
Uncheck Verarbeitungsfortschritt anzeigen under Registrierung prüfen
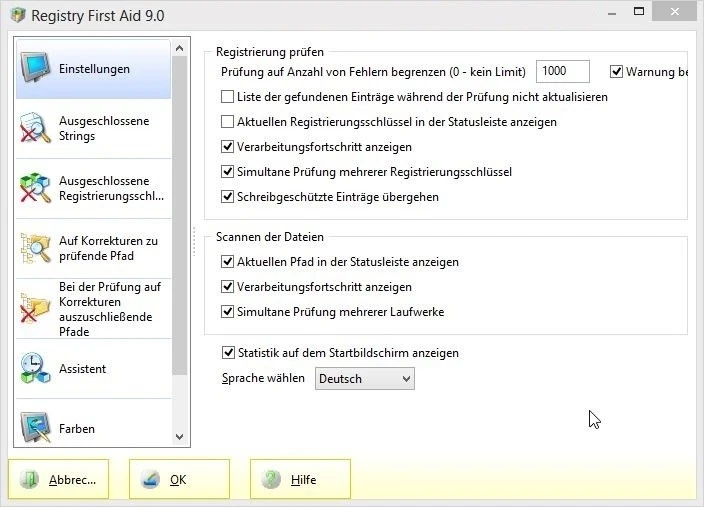click(x=227, y=146)
